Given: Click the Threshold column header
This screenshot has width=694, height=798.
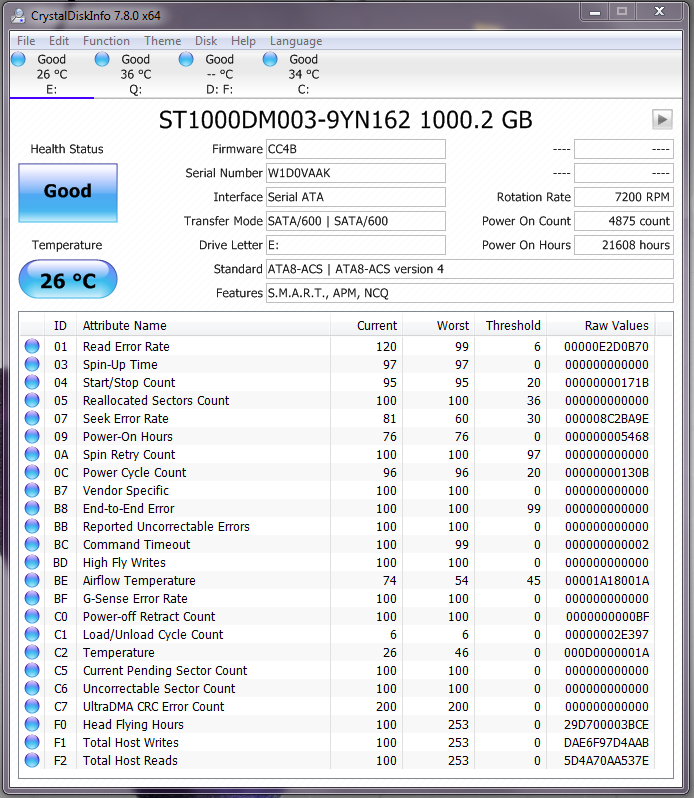Looking at the screenshot, I should tap(510, 326).
